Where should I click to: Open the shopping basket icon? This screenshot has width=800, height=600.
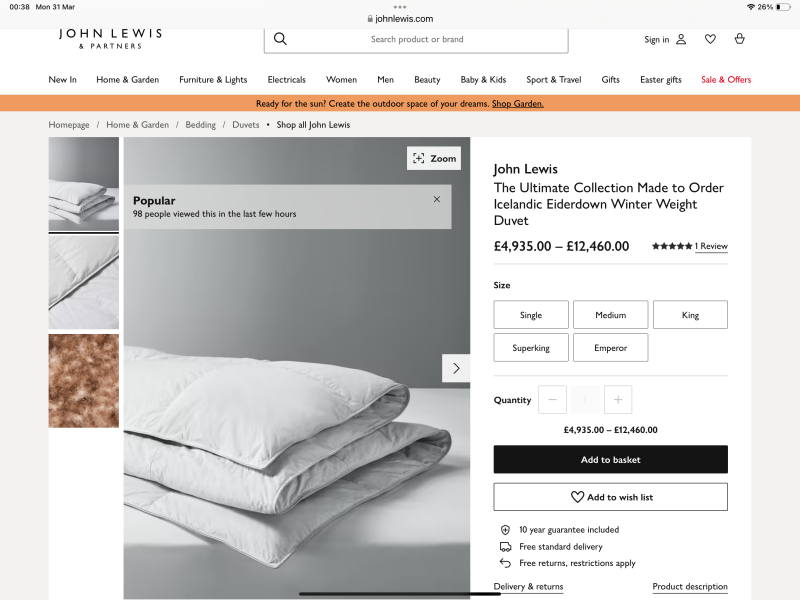coord(739,39)
